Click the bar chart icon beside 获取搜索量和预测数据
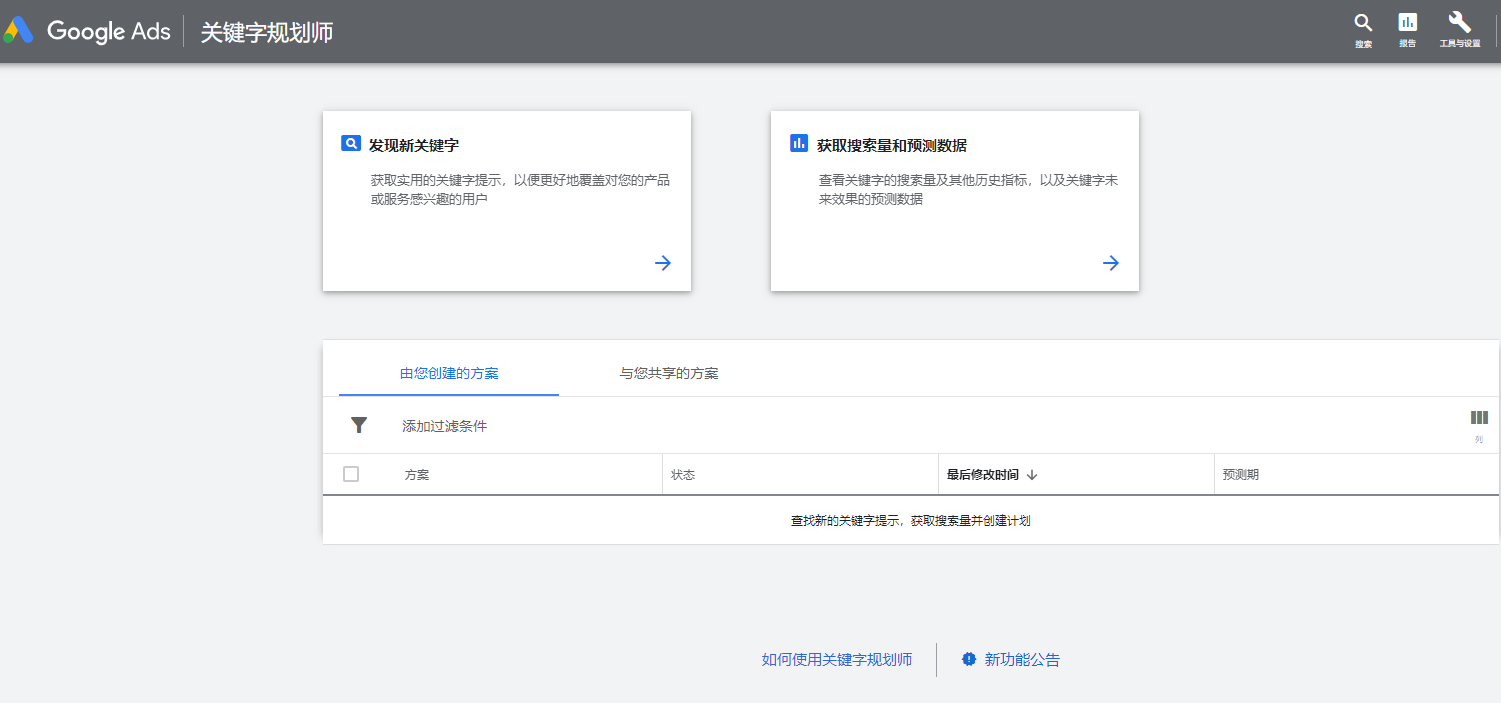 click(x=798, y=143)
